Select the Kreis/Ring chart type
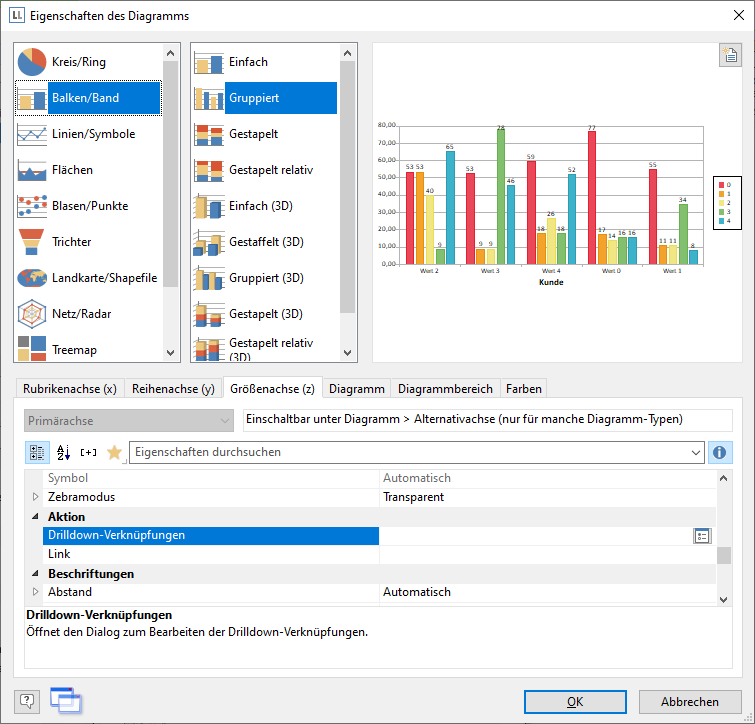 tap(88, 62)
